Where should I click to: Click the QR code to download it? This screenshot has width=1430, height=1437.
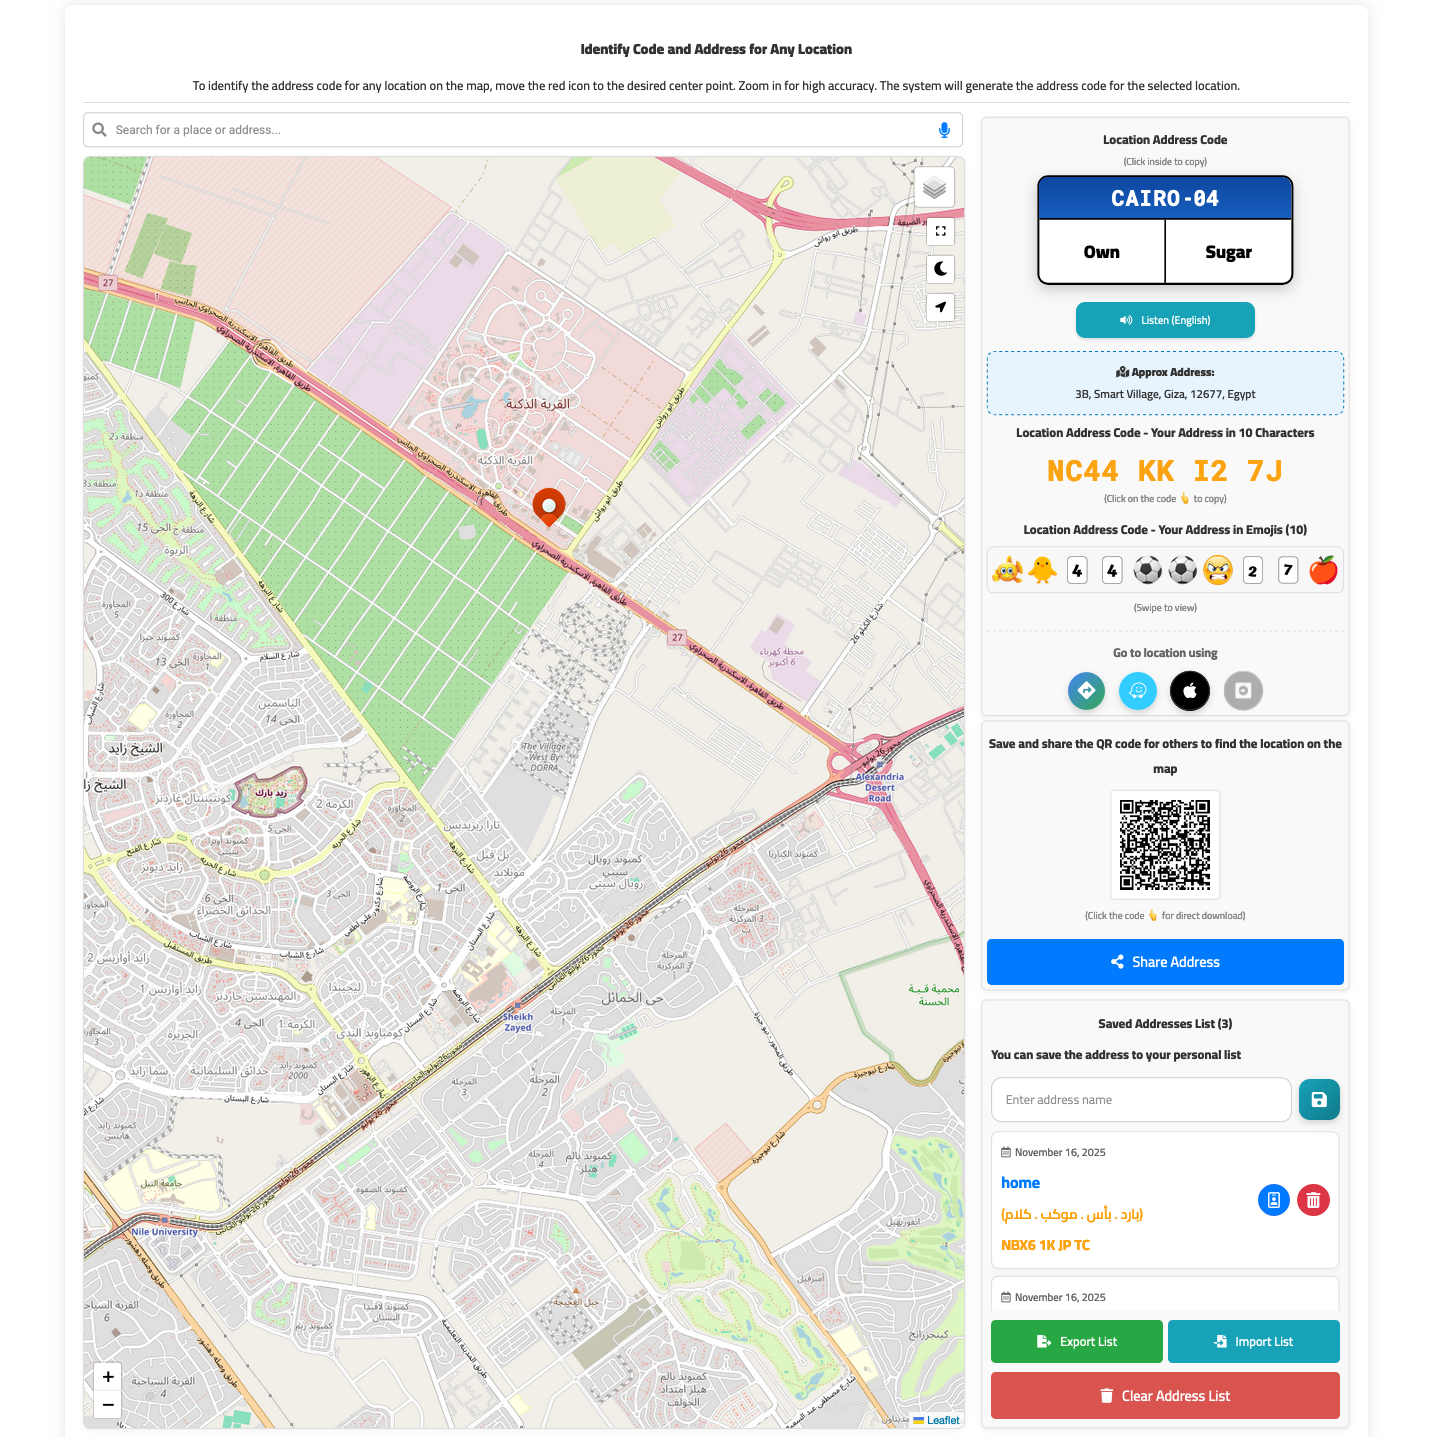[1165, 844]
